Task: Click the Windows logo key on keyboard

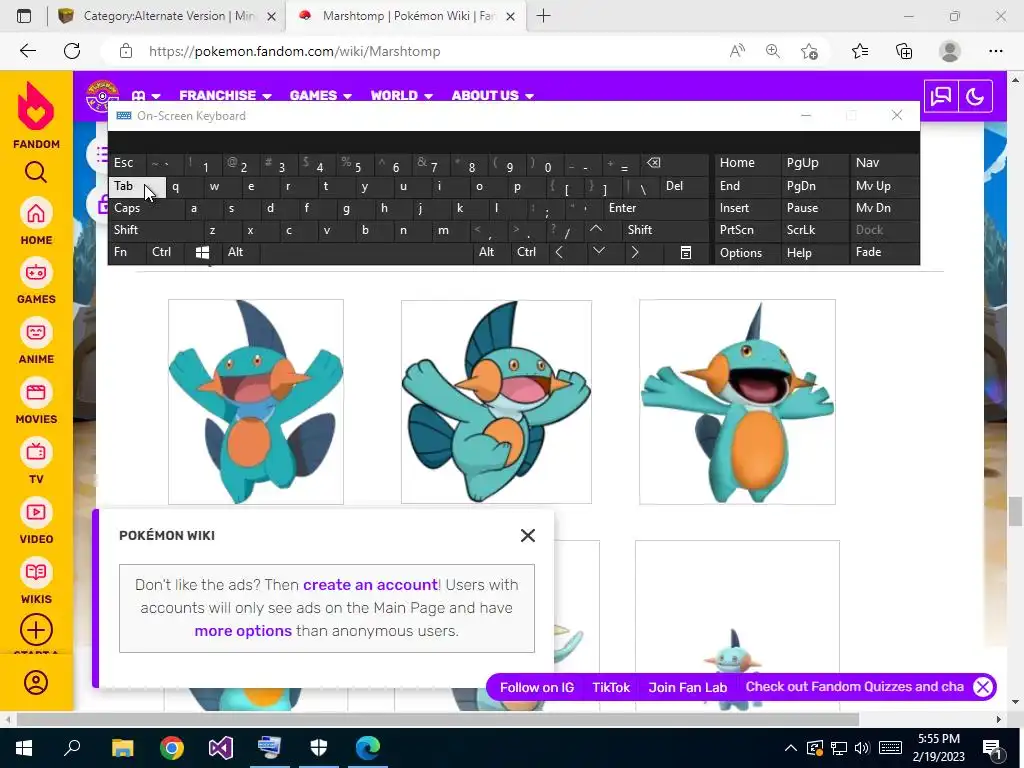Action: coord(202,252)
